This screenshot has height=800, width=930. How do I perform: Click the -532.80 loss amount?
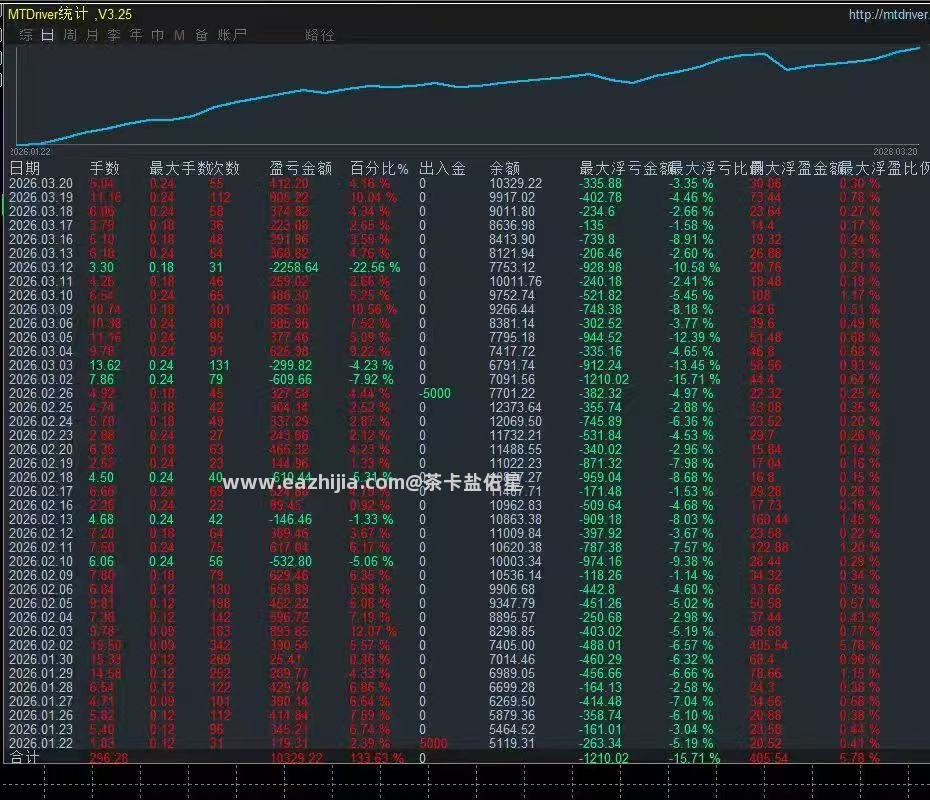pos(290,562)
